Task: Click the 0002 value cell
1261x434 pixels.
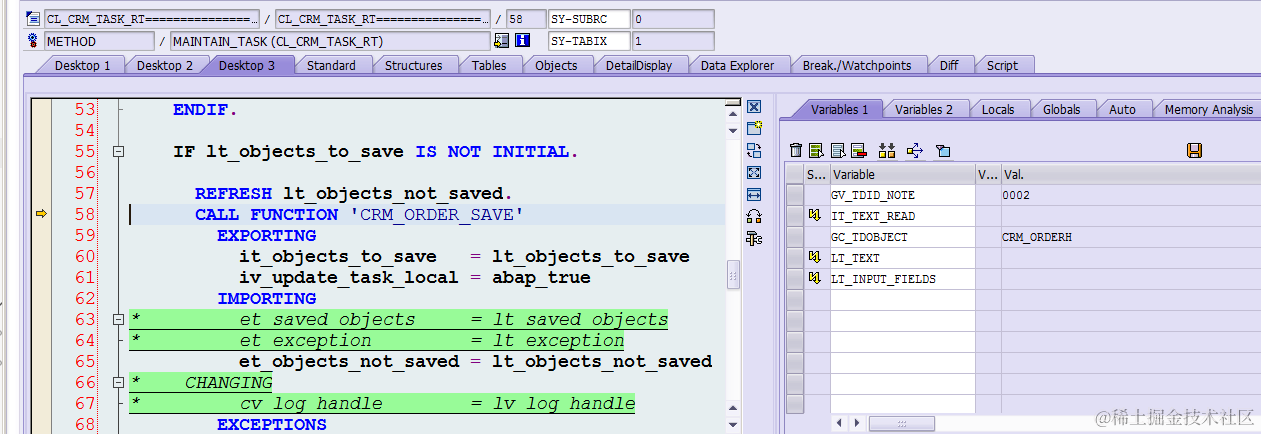Action: tap(1131, 195)
